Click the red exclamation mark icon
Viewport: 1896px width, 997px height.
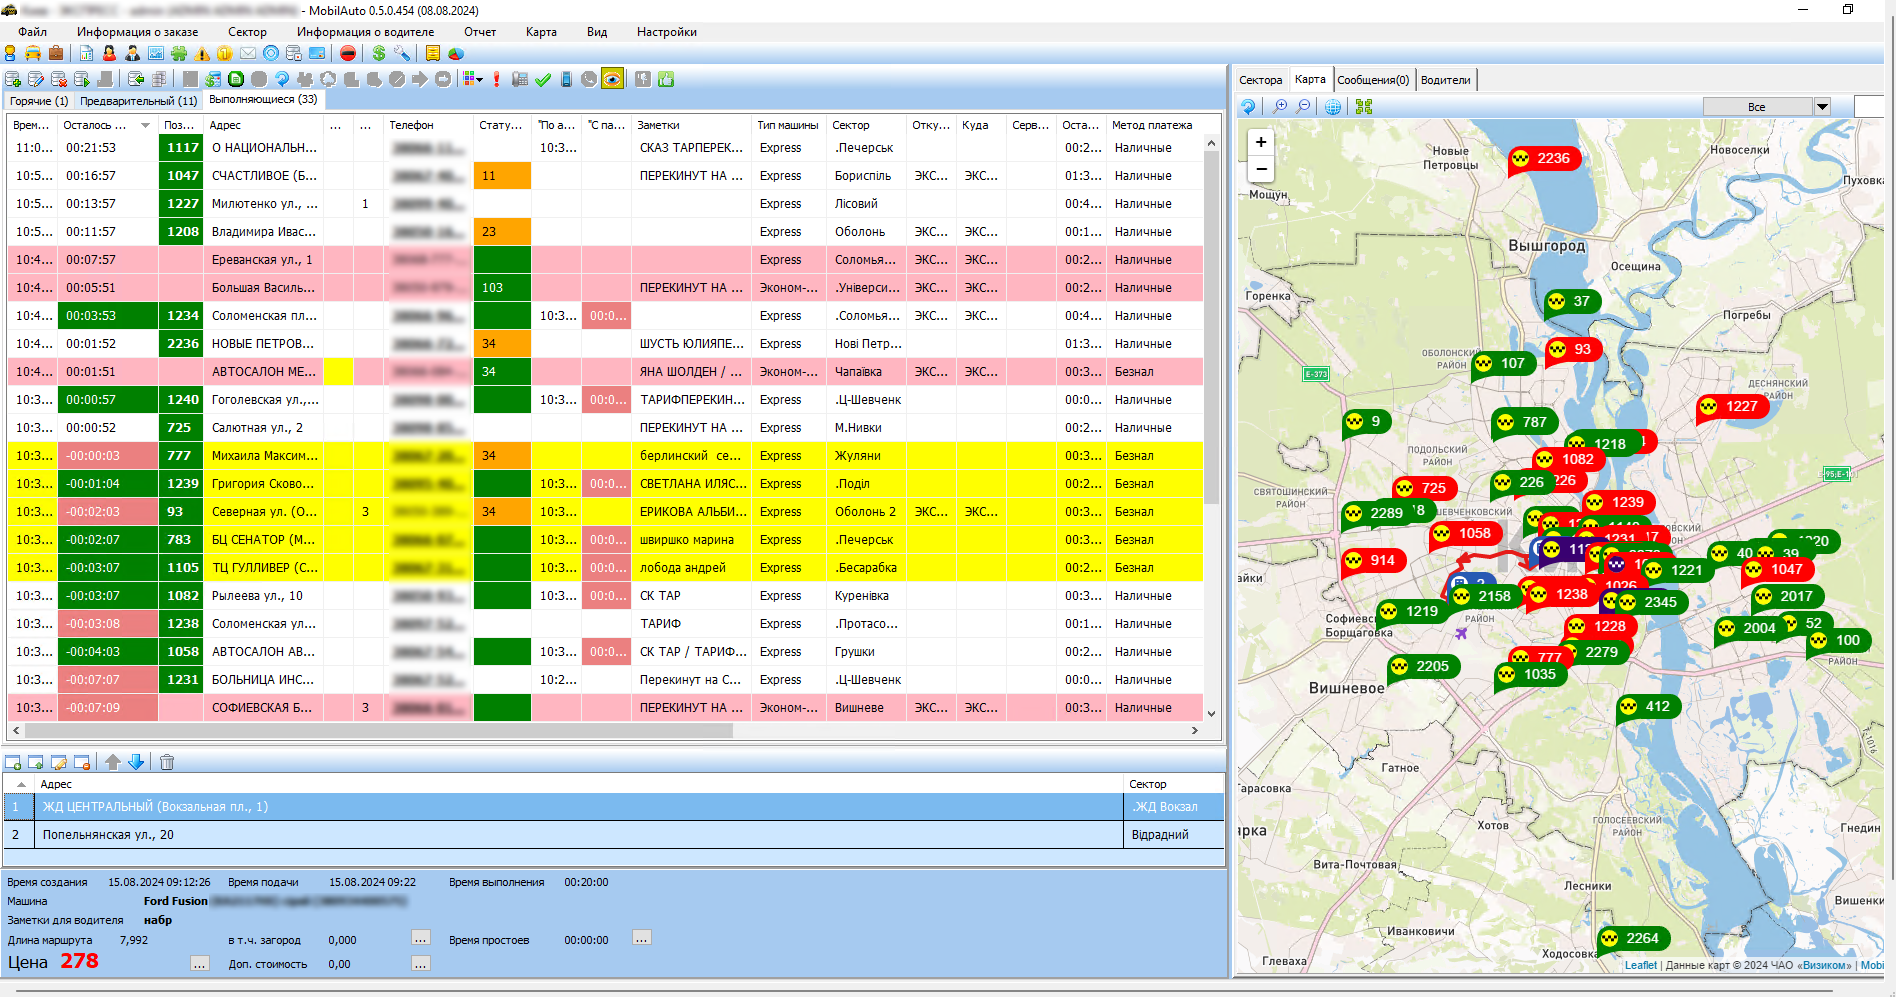point(497,80)
